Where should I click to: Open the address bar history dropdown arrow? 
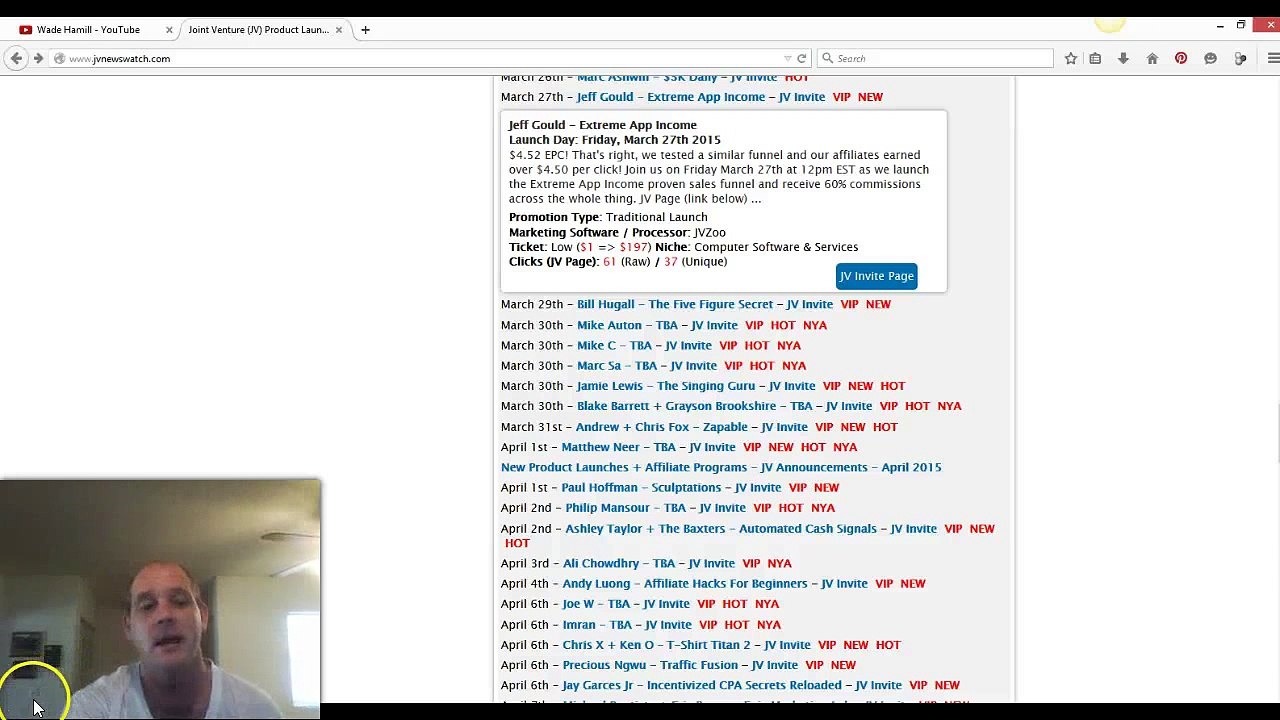(x=788, y=59)
